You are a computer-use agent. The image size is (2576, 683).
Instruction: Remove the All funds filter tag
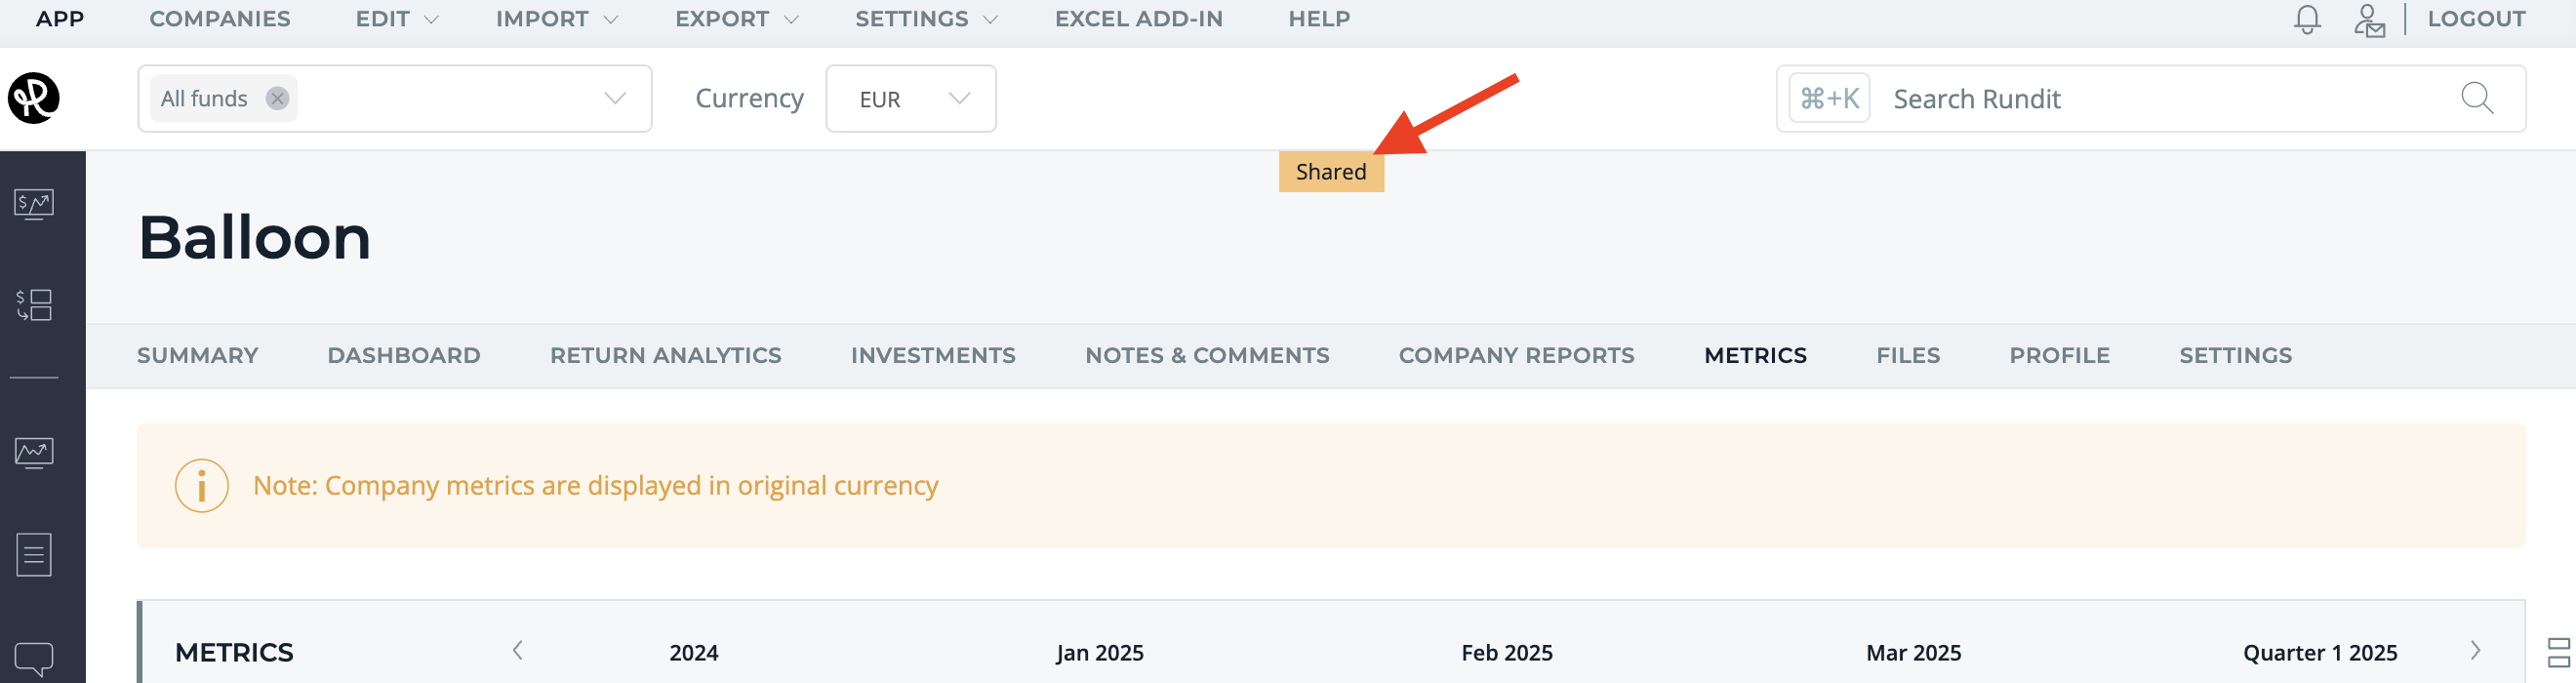(x=277, y=98)
